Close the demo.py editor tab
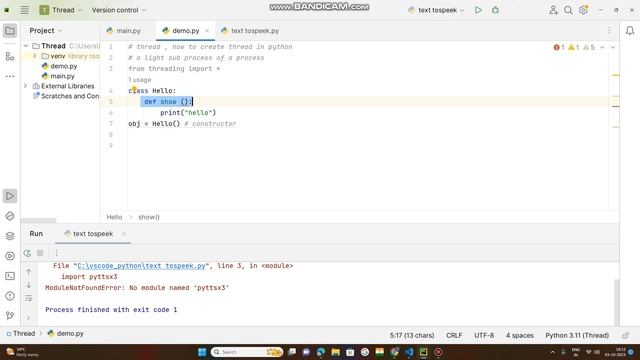Viewport: 640px width, 360px height. 207,31
